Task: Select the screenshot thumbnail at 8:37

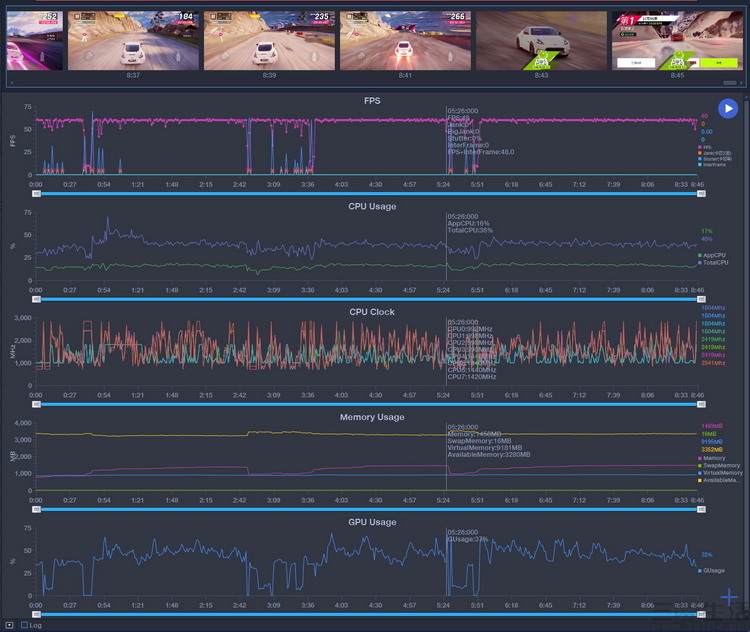Action: [133, 41]
